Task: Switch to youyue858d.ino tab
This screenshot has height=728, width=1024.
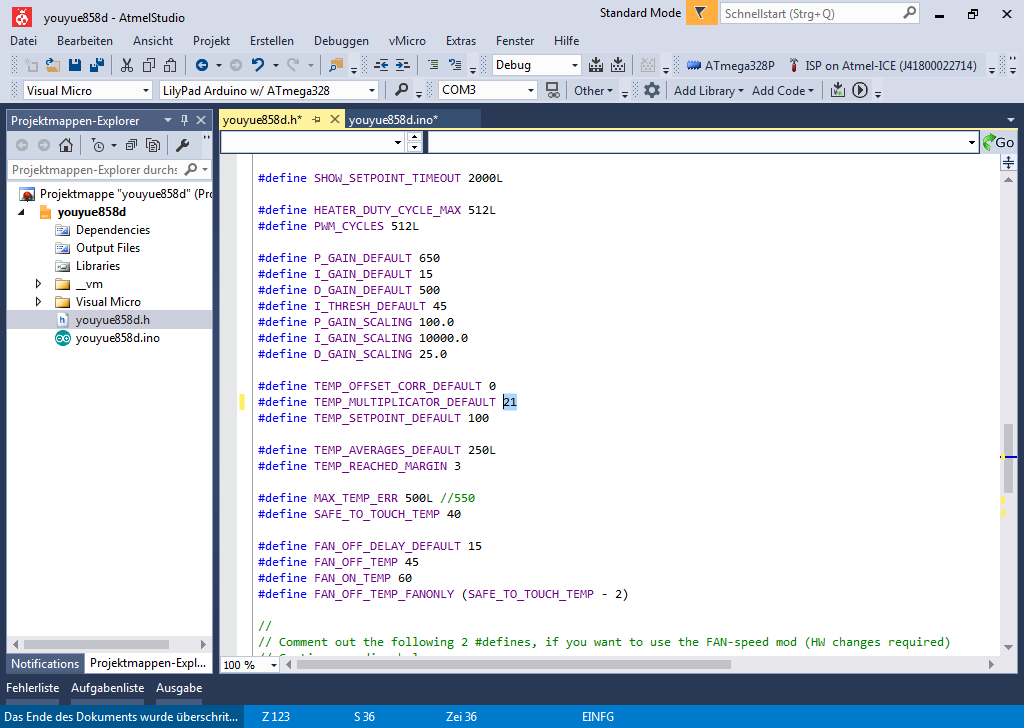Action: click(x=393, y=120)
